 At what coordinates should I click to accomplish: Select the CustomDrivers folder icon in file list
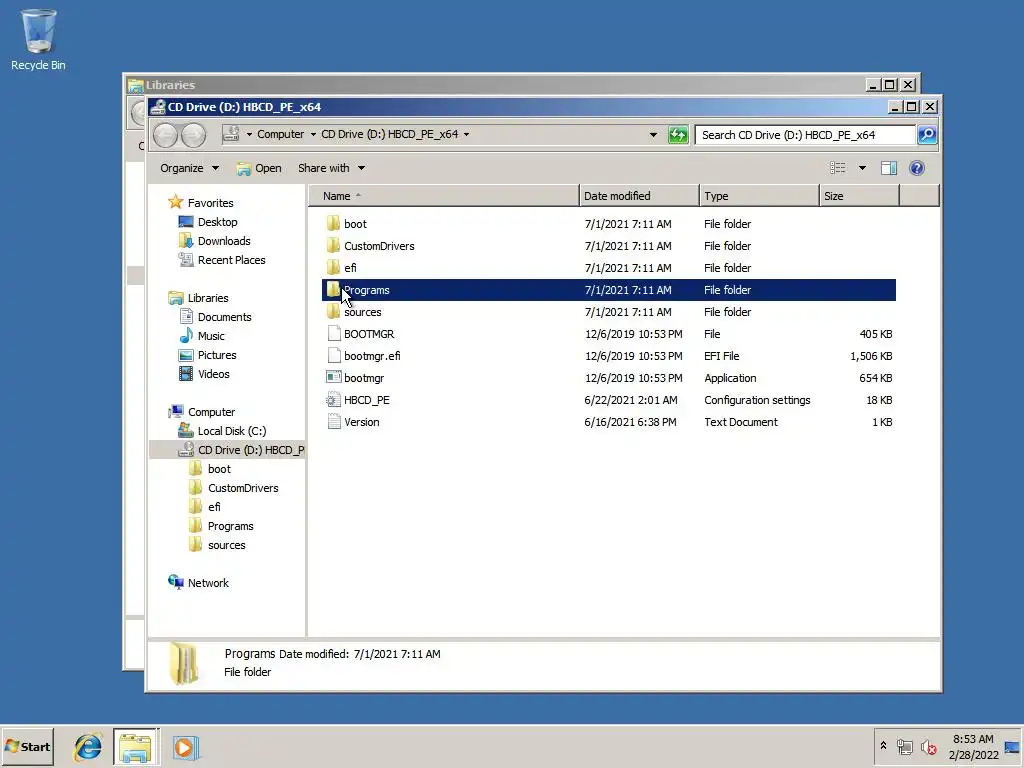click(x=333, y=246)
